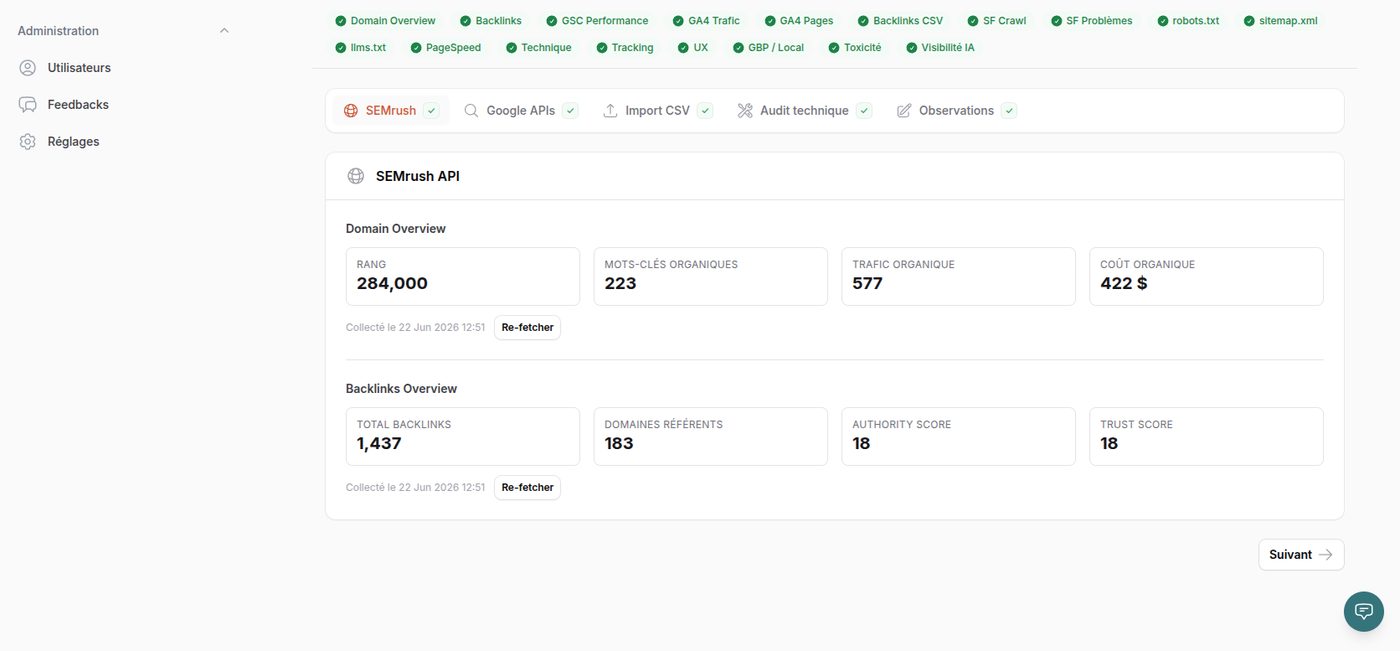Select the Coût organique value 422 $
The width and height of the screenshot is (1400, 651).
pos(1124,284)
